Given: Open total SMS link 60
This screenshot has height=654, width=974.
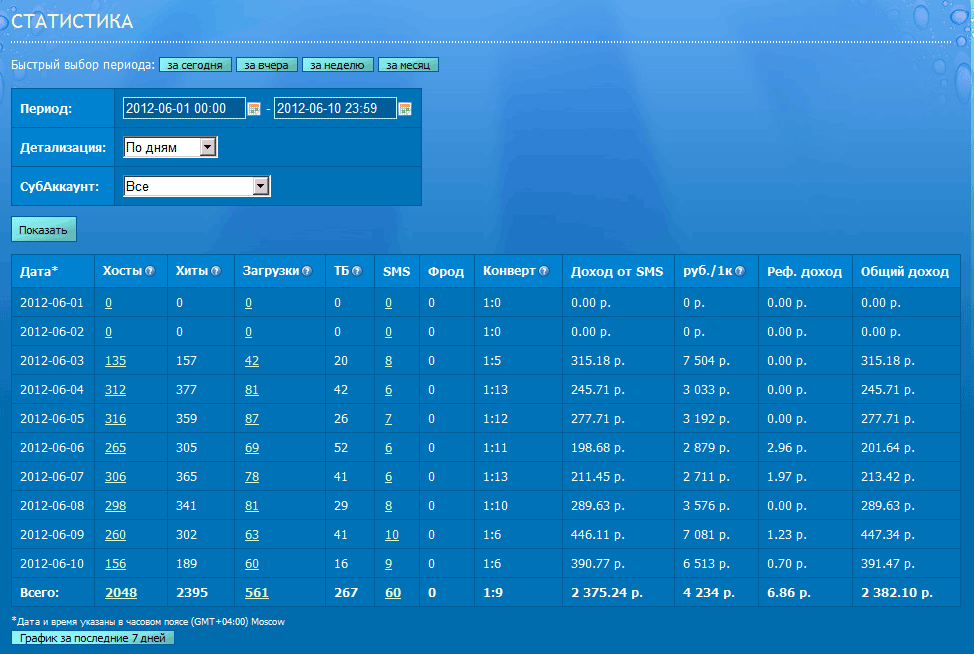Looking at the screenshot, I should [x=393, y=593].
